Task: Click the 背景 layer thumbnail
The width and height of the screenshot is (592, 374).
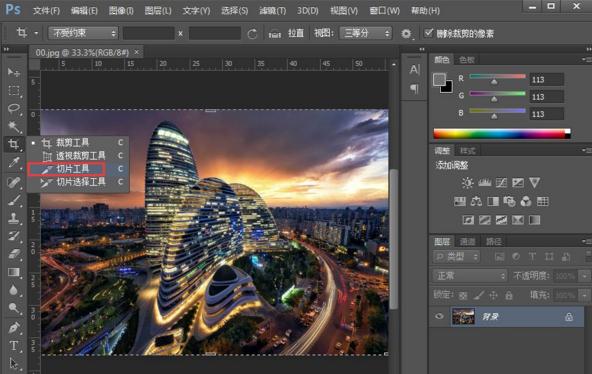Action: click(463, 316)
